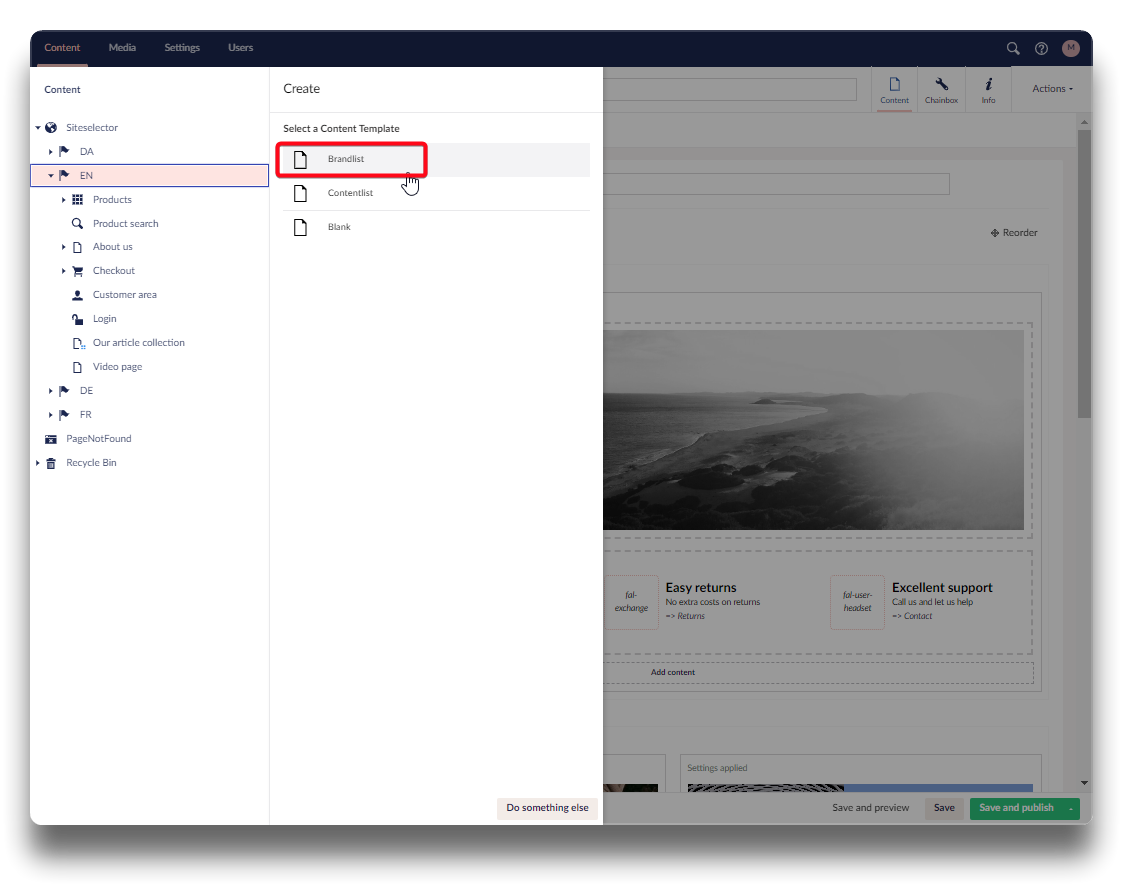1123x887 pixels.
Task: Open the Actions dropdown menu
Action: (x=1052, y=89)
